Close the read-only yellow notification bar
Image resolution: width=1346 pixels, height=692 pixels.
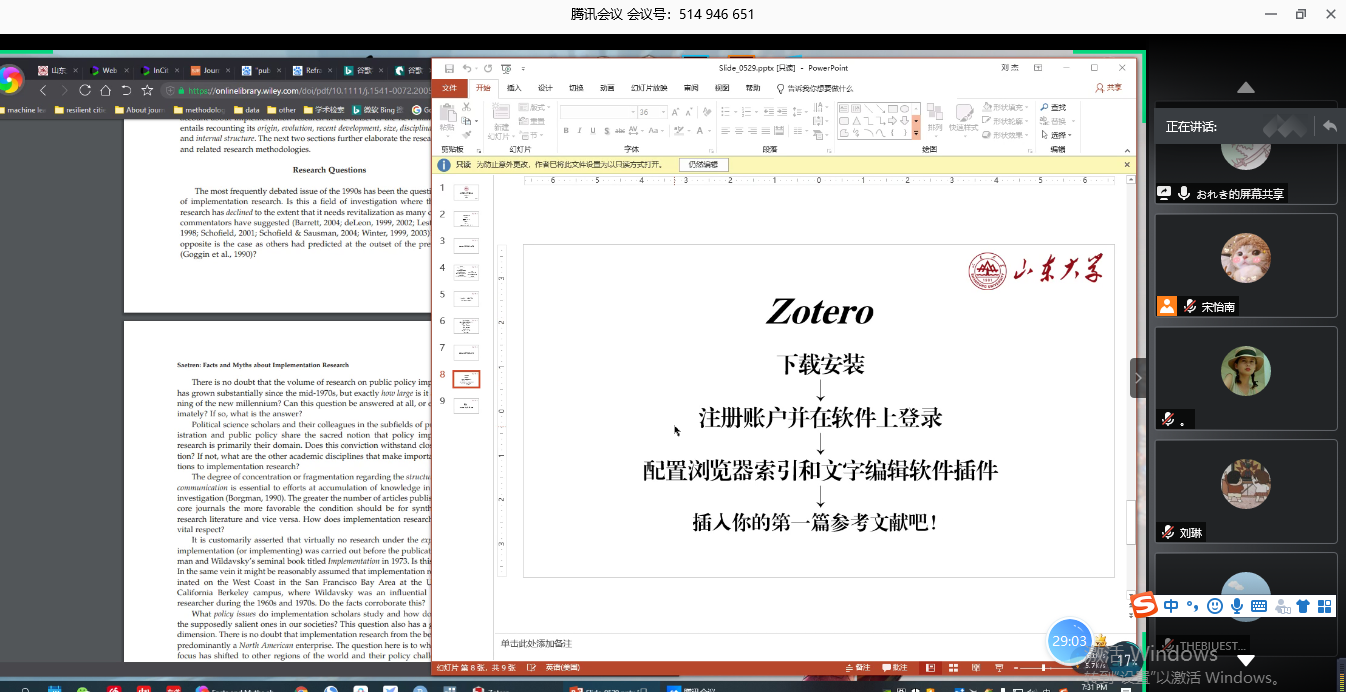(1127, 165)
